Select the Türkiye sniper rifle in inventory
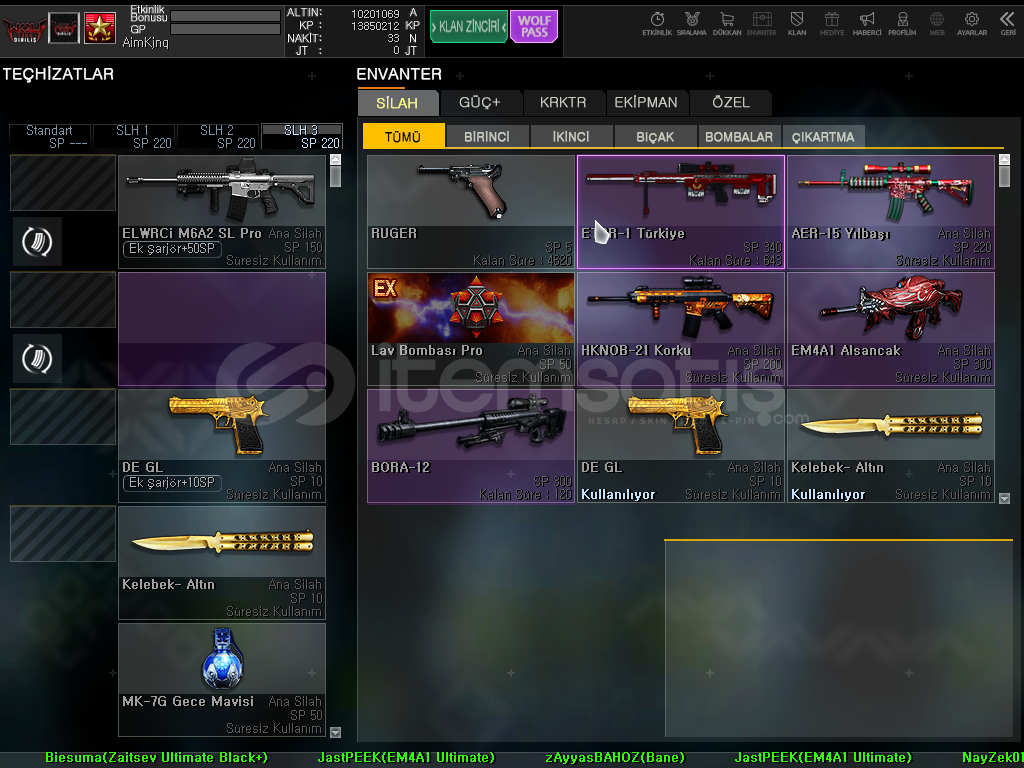 pos(680,212)
